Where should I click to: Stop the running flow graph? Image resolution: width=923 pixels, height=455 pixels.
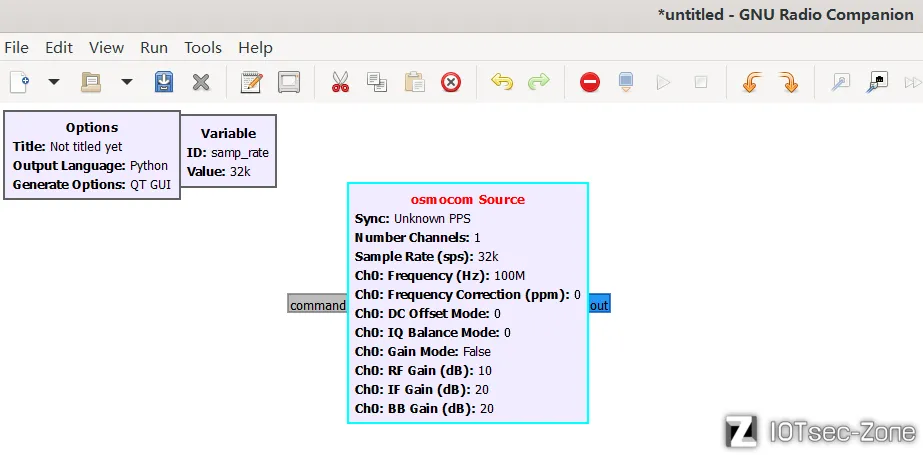coord(700,82)
